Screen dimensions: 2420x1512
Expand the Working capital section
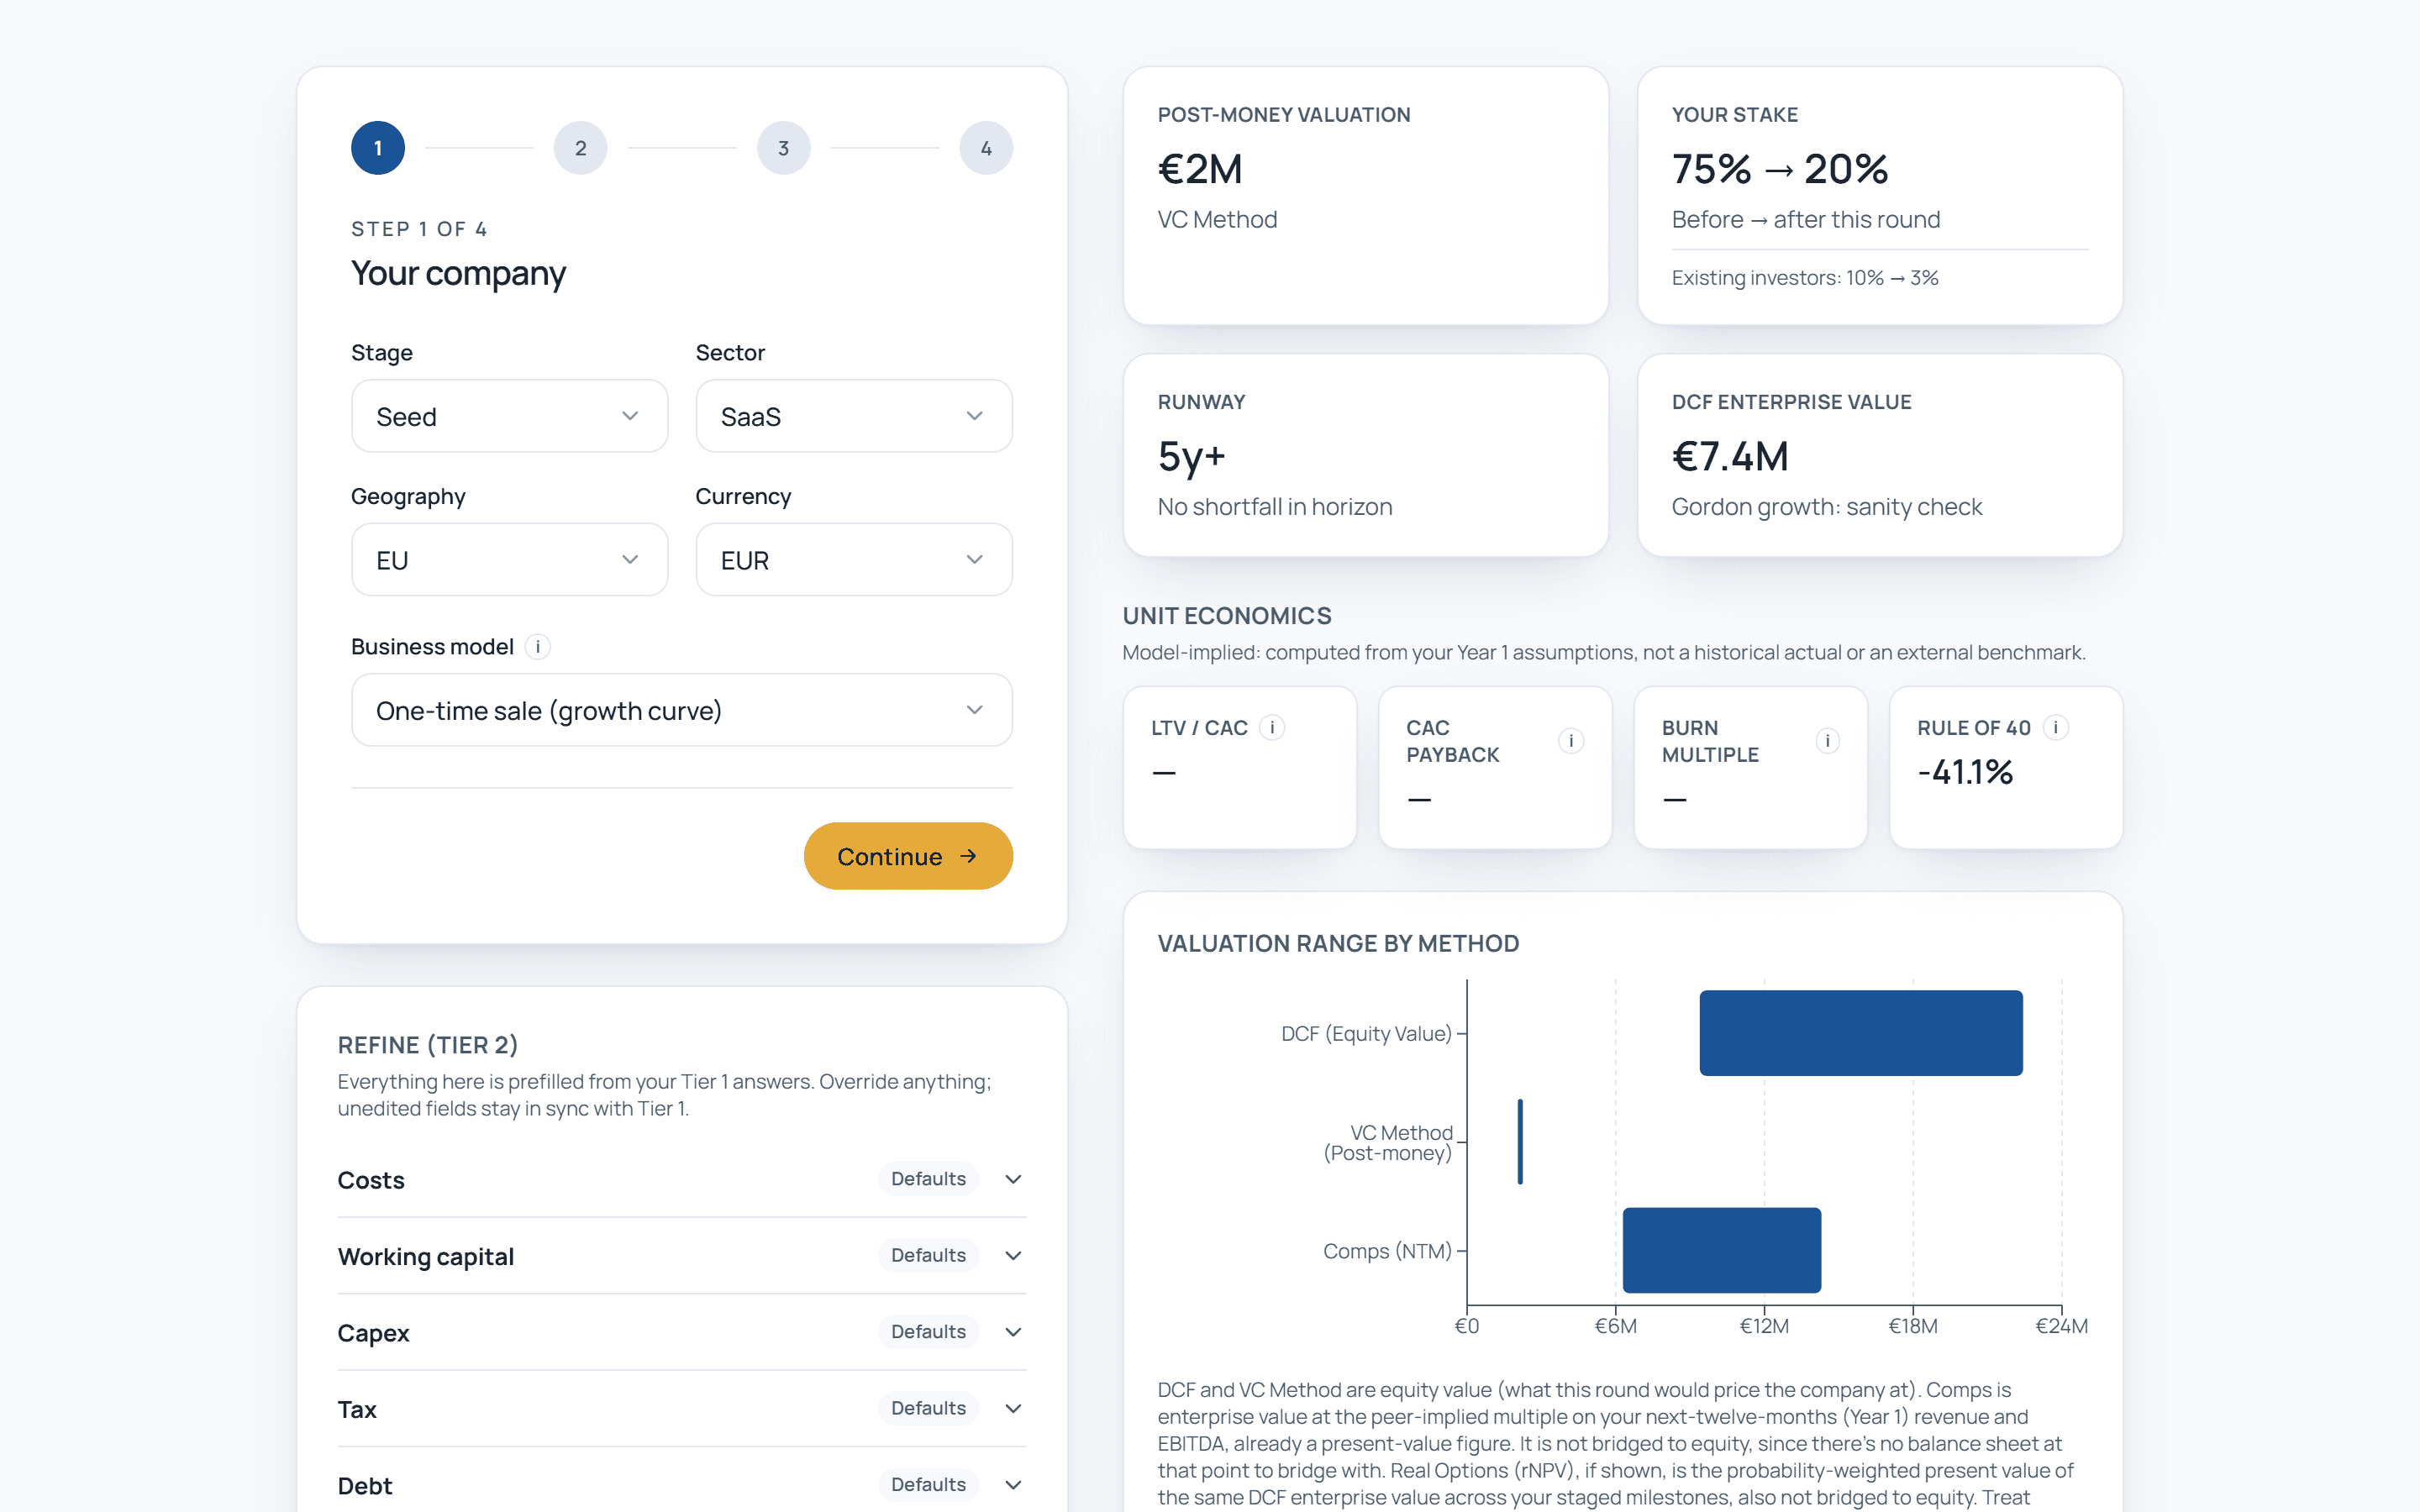tap(682, 1256)
